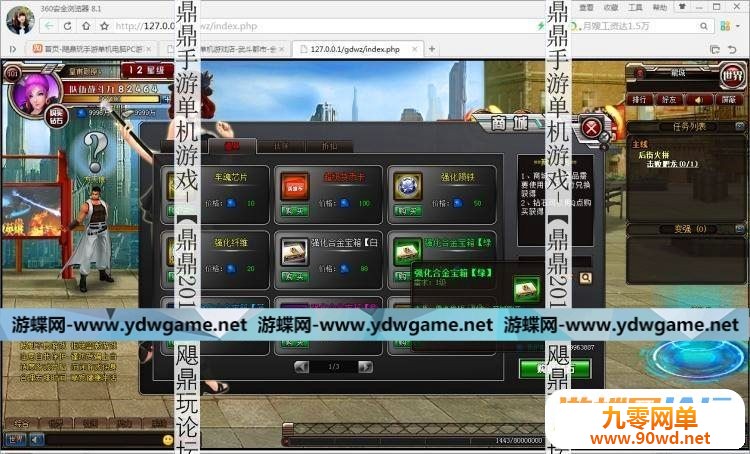Close the 商城 shop dialog with the red X
The image size is (750, 454).
pos(592,128)
